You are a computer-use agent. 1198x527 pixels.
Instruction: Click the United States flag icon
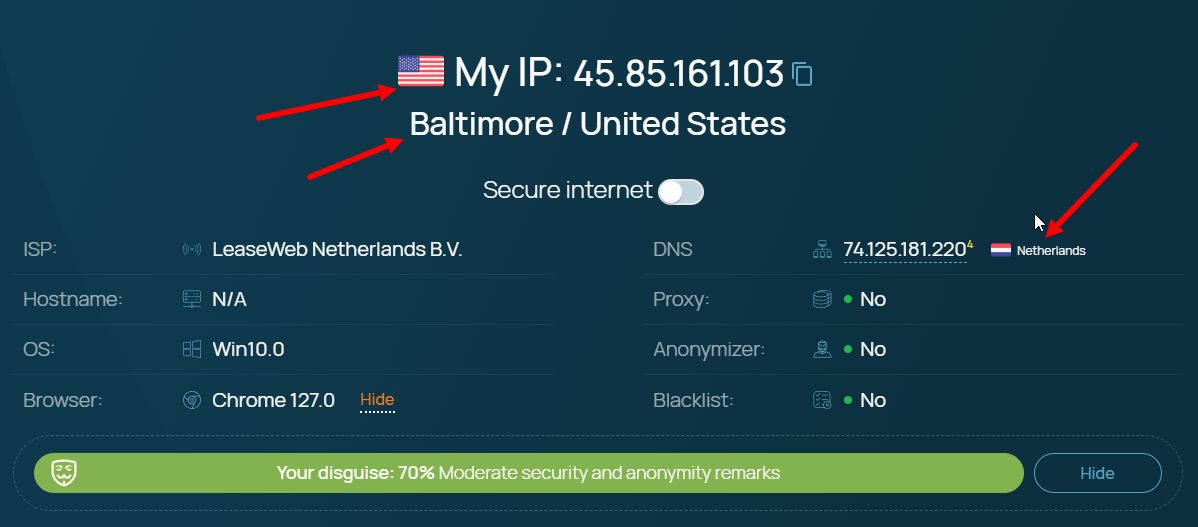click(x=421, y=72)
